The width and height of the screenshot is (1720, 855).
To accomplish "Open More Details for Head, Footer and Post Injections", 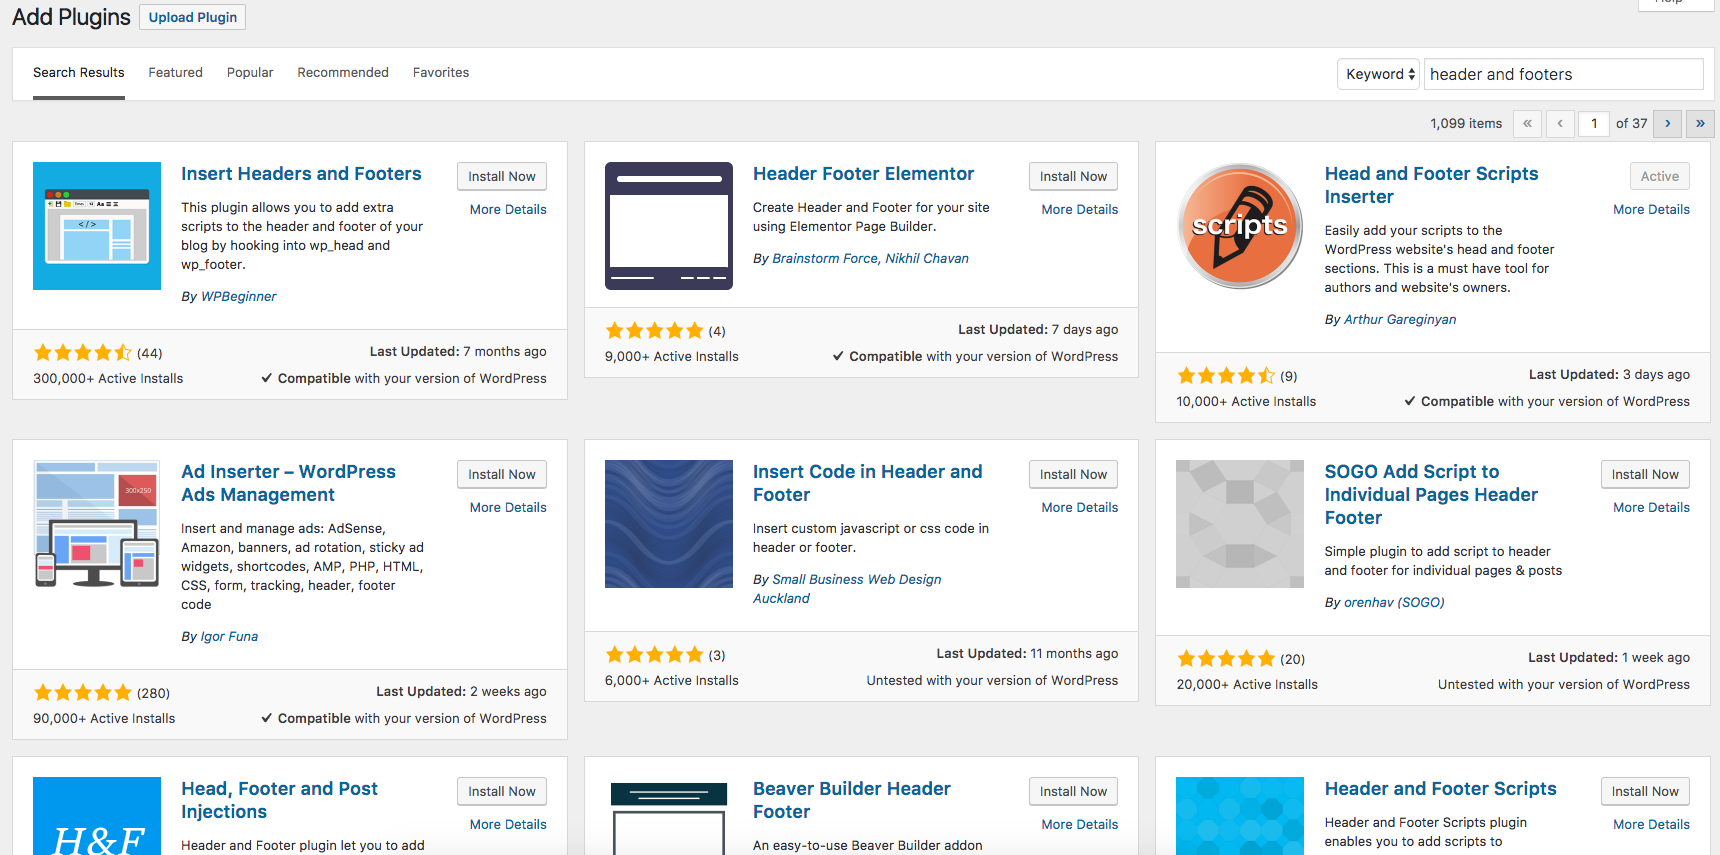I will (508, 825).
